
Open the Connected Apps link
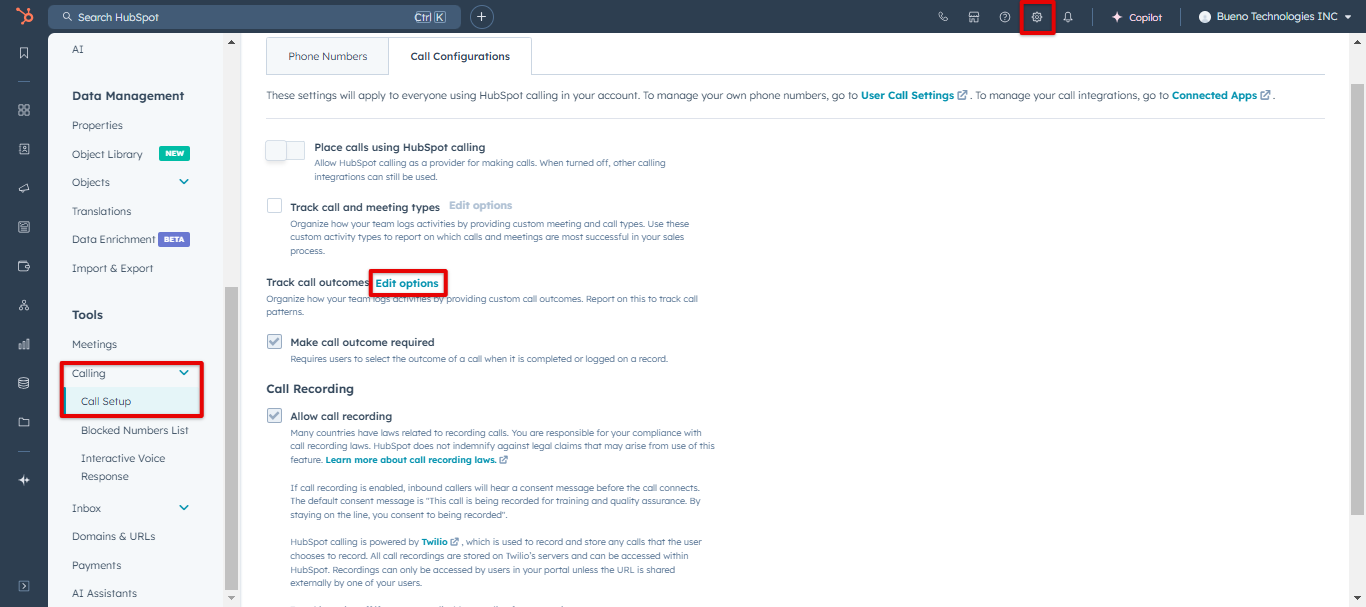[x=1214, y=95]
